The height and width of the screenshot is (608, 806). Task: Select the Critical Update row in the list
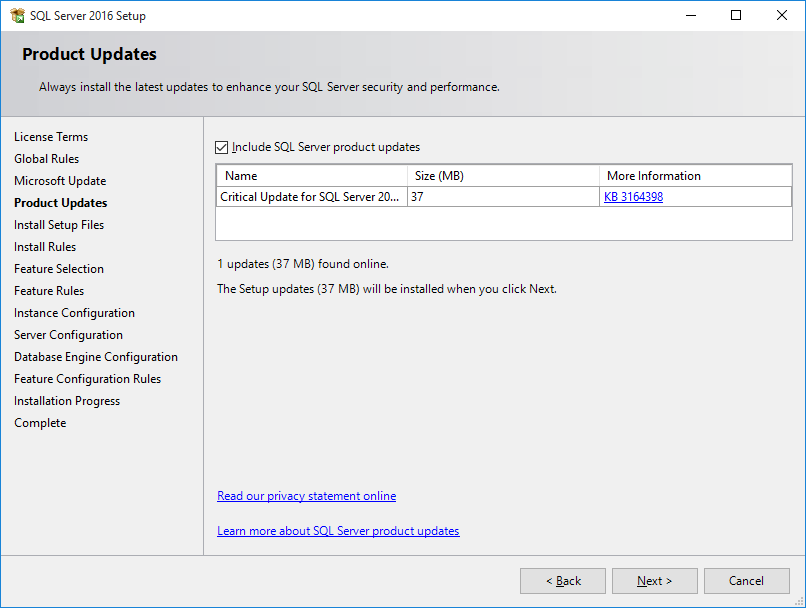[310, 196]
